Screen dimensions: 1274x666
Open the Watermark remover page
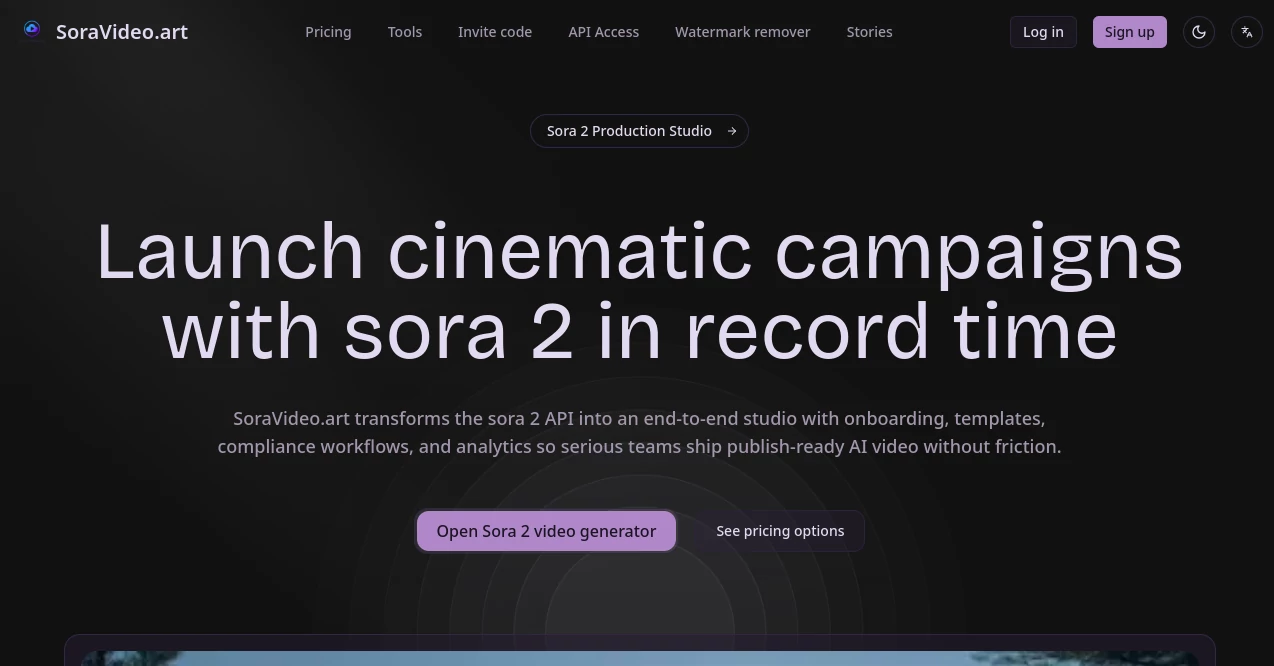(742, 31)
